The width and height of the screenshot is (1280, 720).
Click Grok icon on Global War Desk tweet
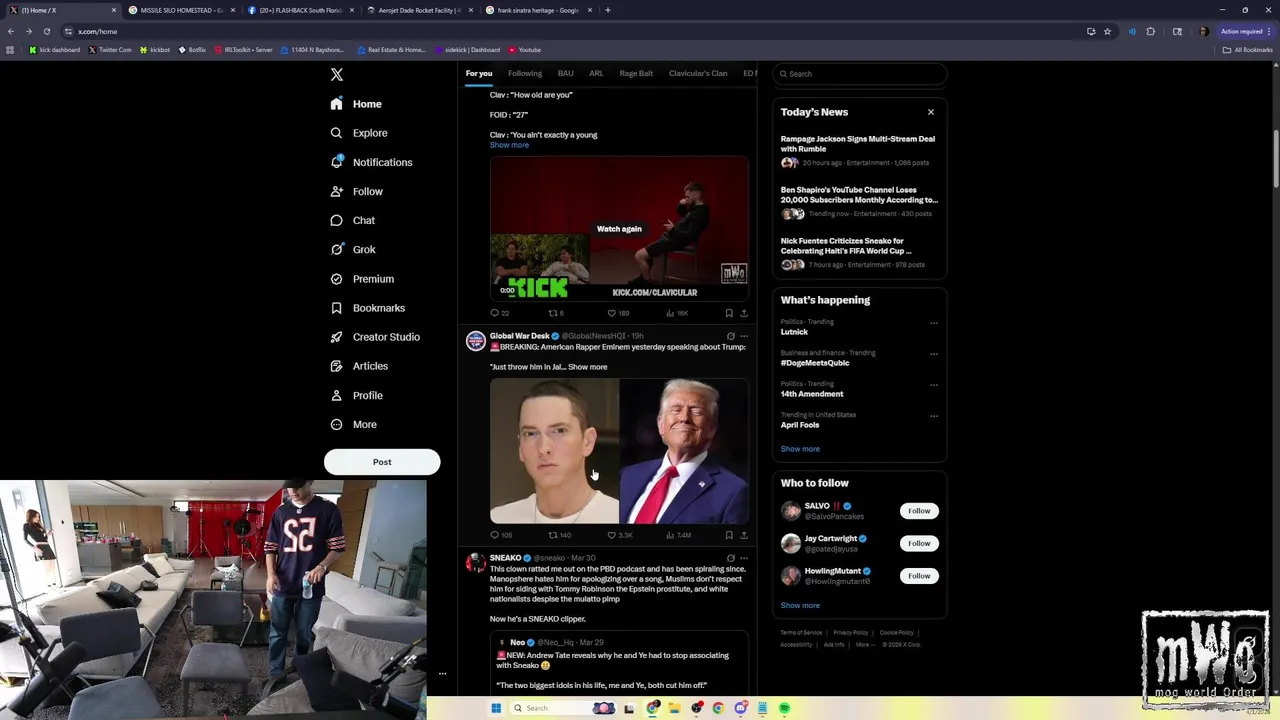[x=730, y=336]
